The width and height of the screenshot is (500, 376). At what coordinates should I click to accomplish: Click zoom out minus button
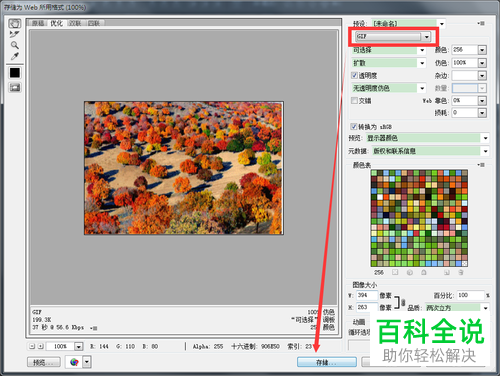(32, 346)
